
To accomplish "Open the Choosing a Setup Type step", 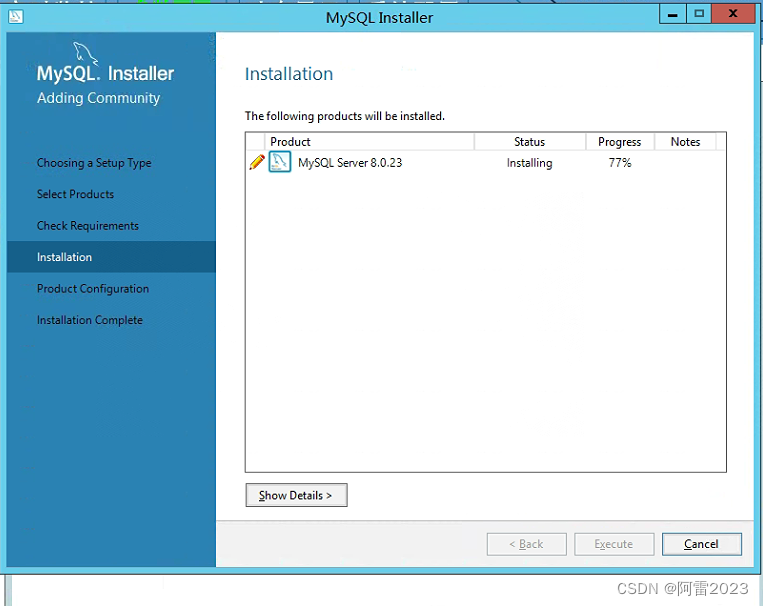I will coord(94,163).
